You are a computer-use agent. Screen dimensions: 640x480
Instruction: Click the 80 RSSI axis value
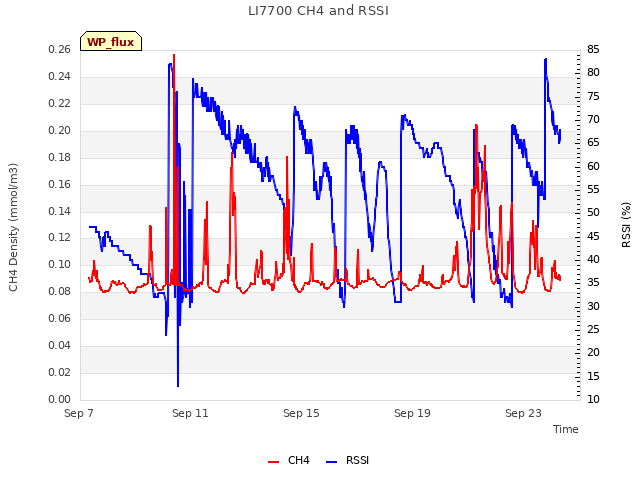tap(593, 72)
